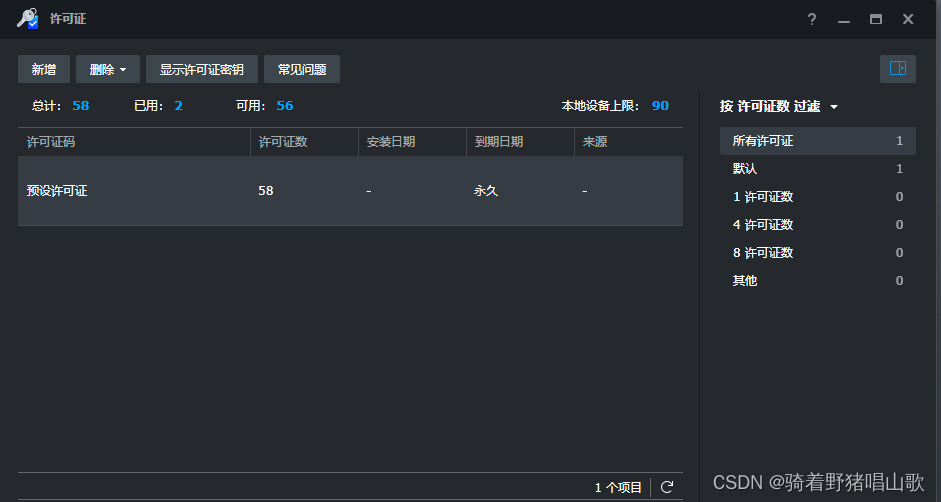This screenshot has height=502, width=941.
Task: Sort by 许可证码 column header
Action: (134, 142)
